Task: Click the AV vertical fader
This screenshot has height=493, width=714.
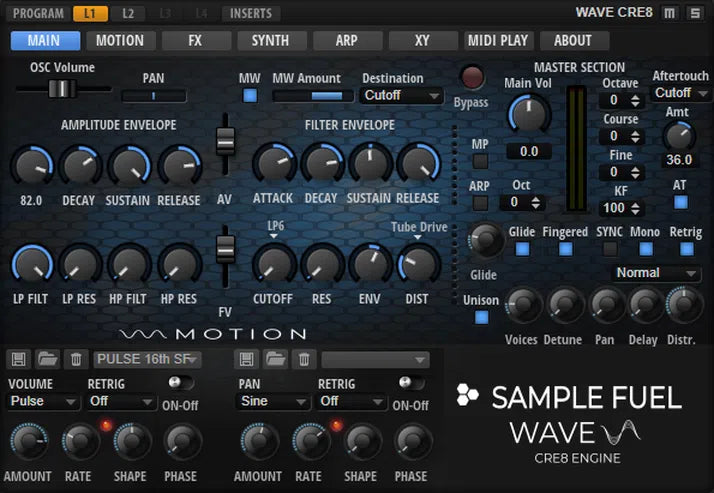Action: click(225, 144)
